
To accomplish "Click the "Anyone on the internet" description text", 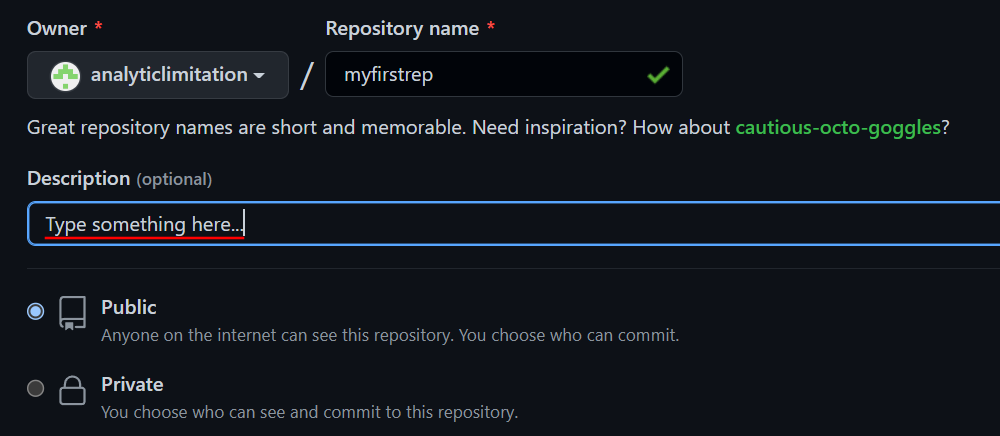I will [x=390, y=335].
